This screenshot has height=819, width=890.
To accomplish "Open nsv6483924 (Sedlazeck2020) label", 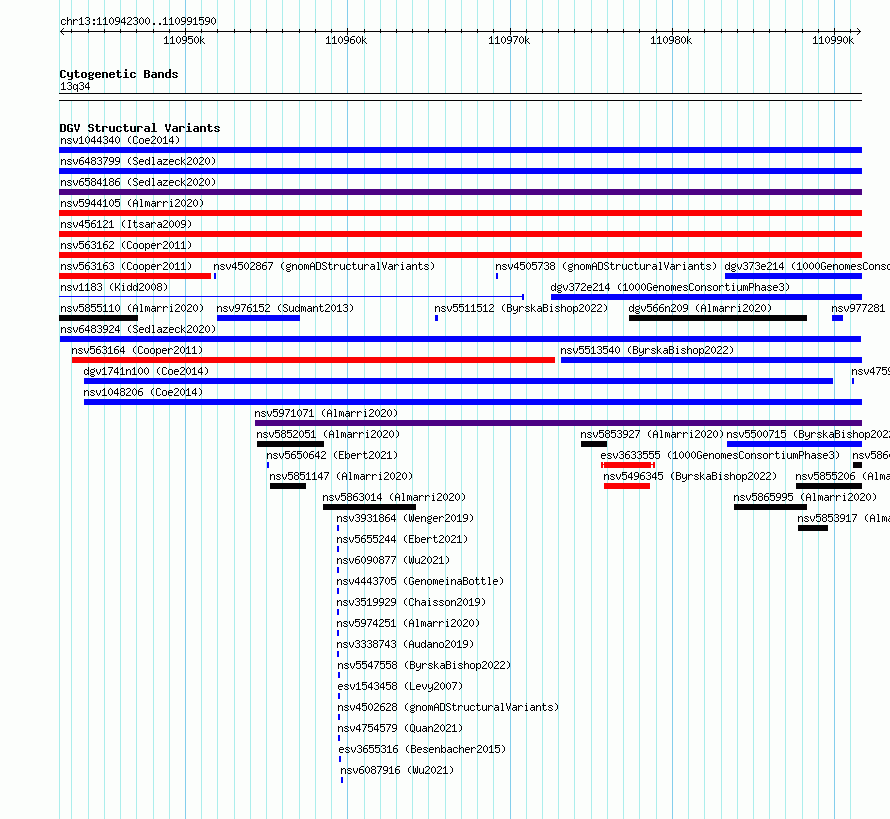I will 138,329.
